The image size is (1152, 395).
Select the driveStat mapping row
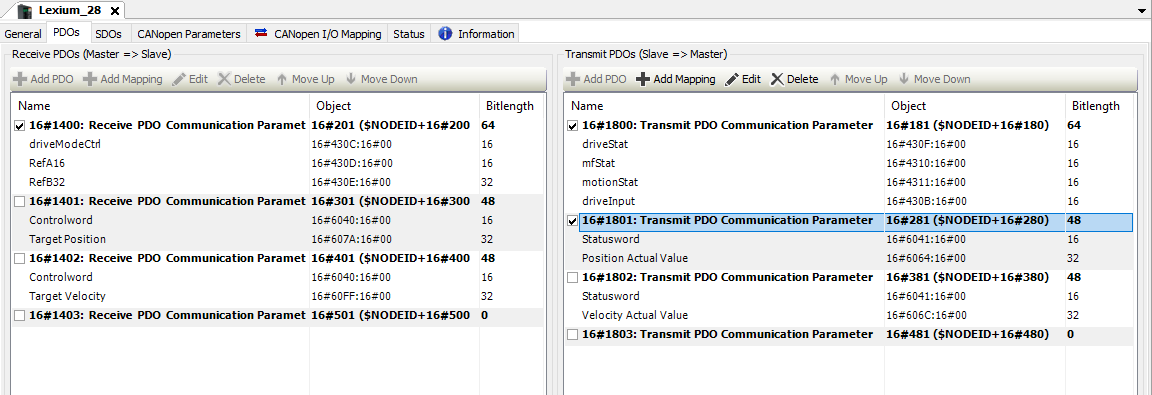click(x=849, y=145)
